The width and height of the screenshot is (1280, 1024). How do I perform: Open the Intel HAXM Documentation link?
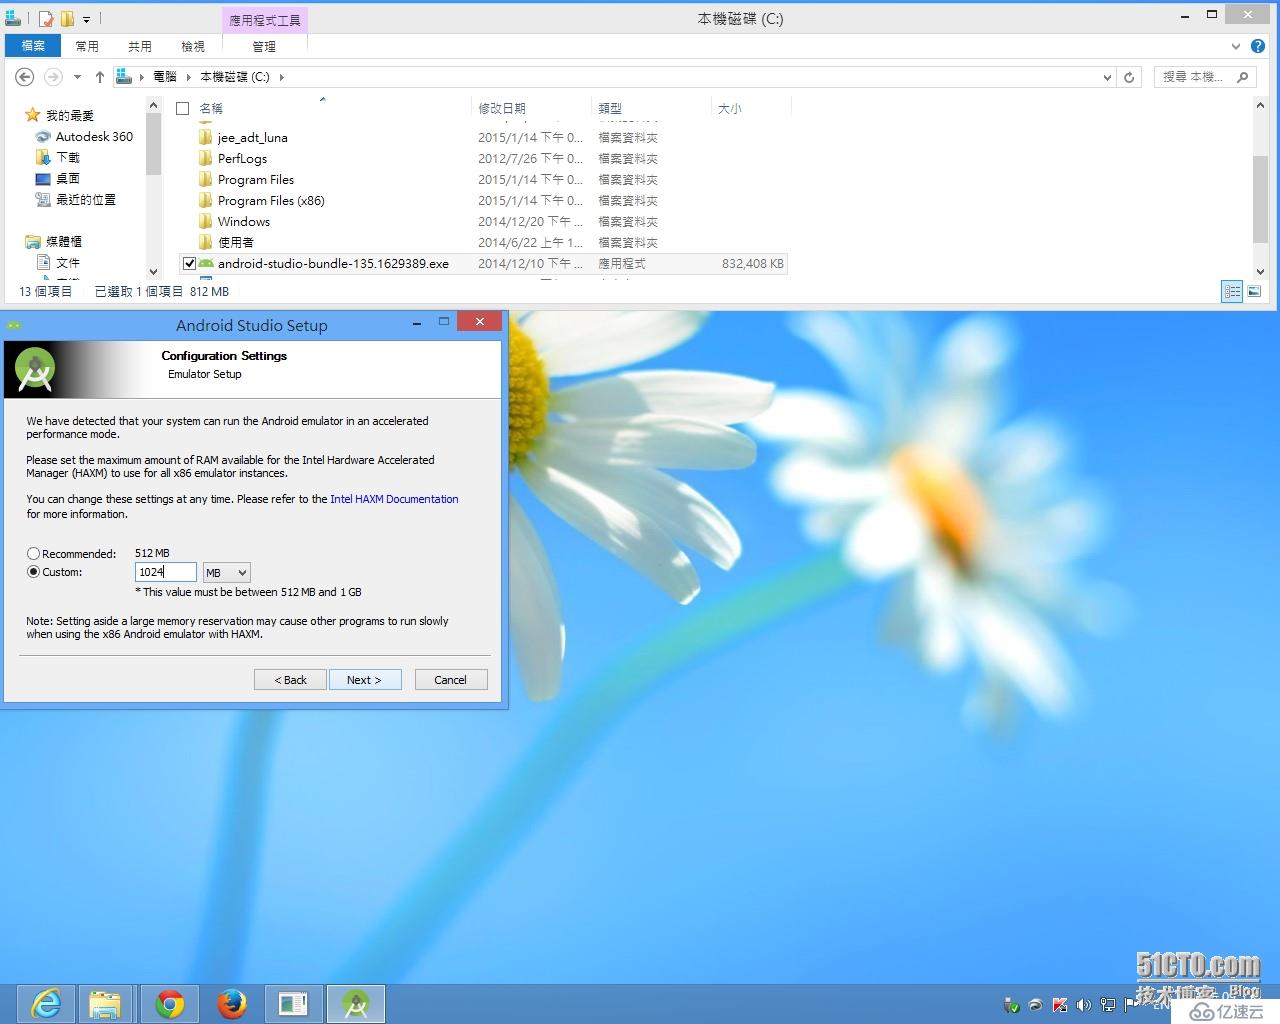click(x=394, y=499)
